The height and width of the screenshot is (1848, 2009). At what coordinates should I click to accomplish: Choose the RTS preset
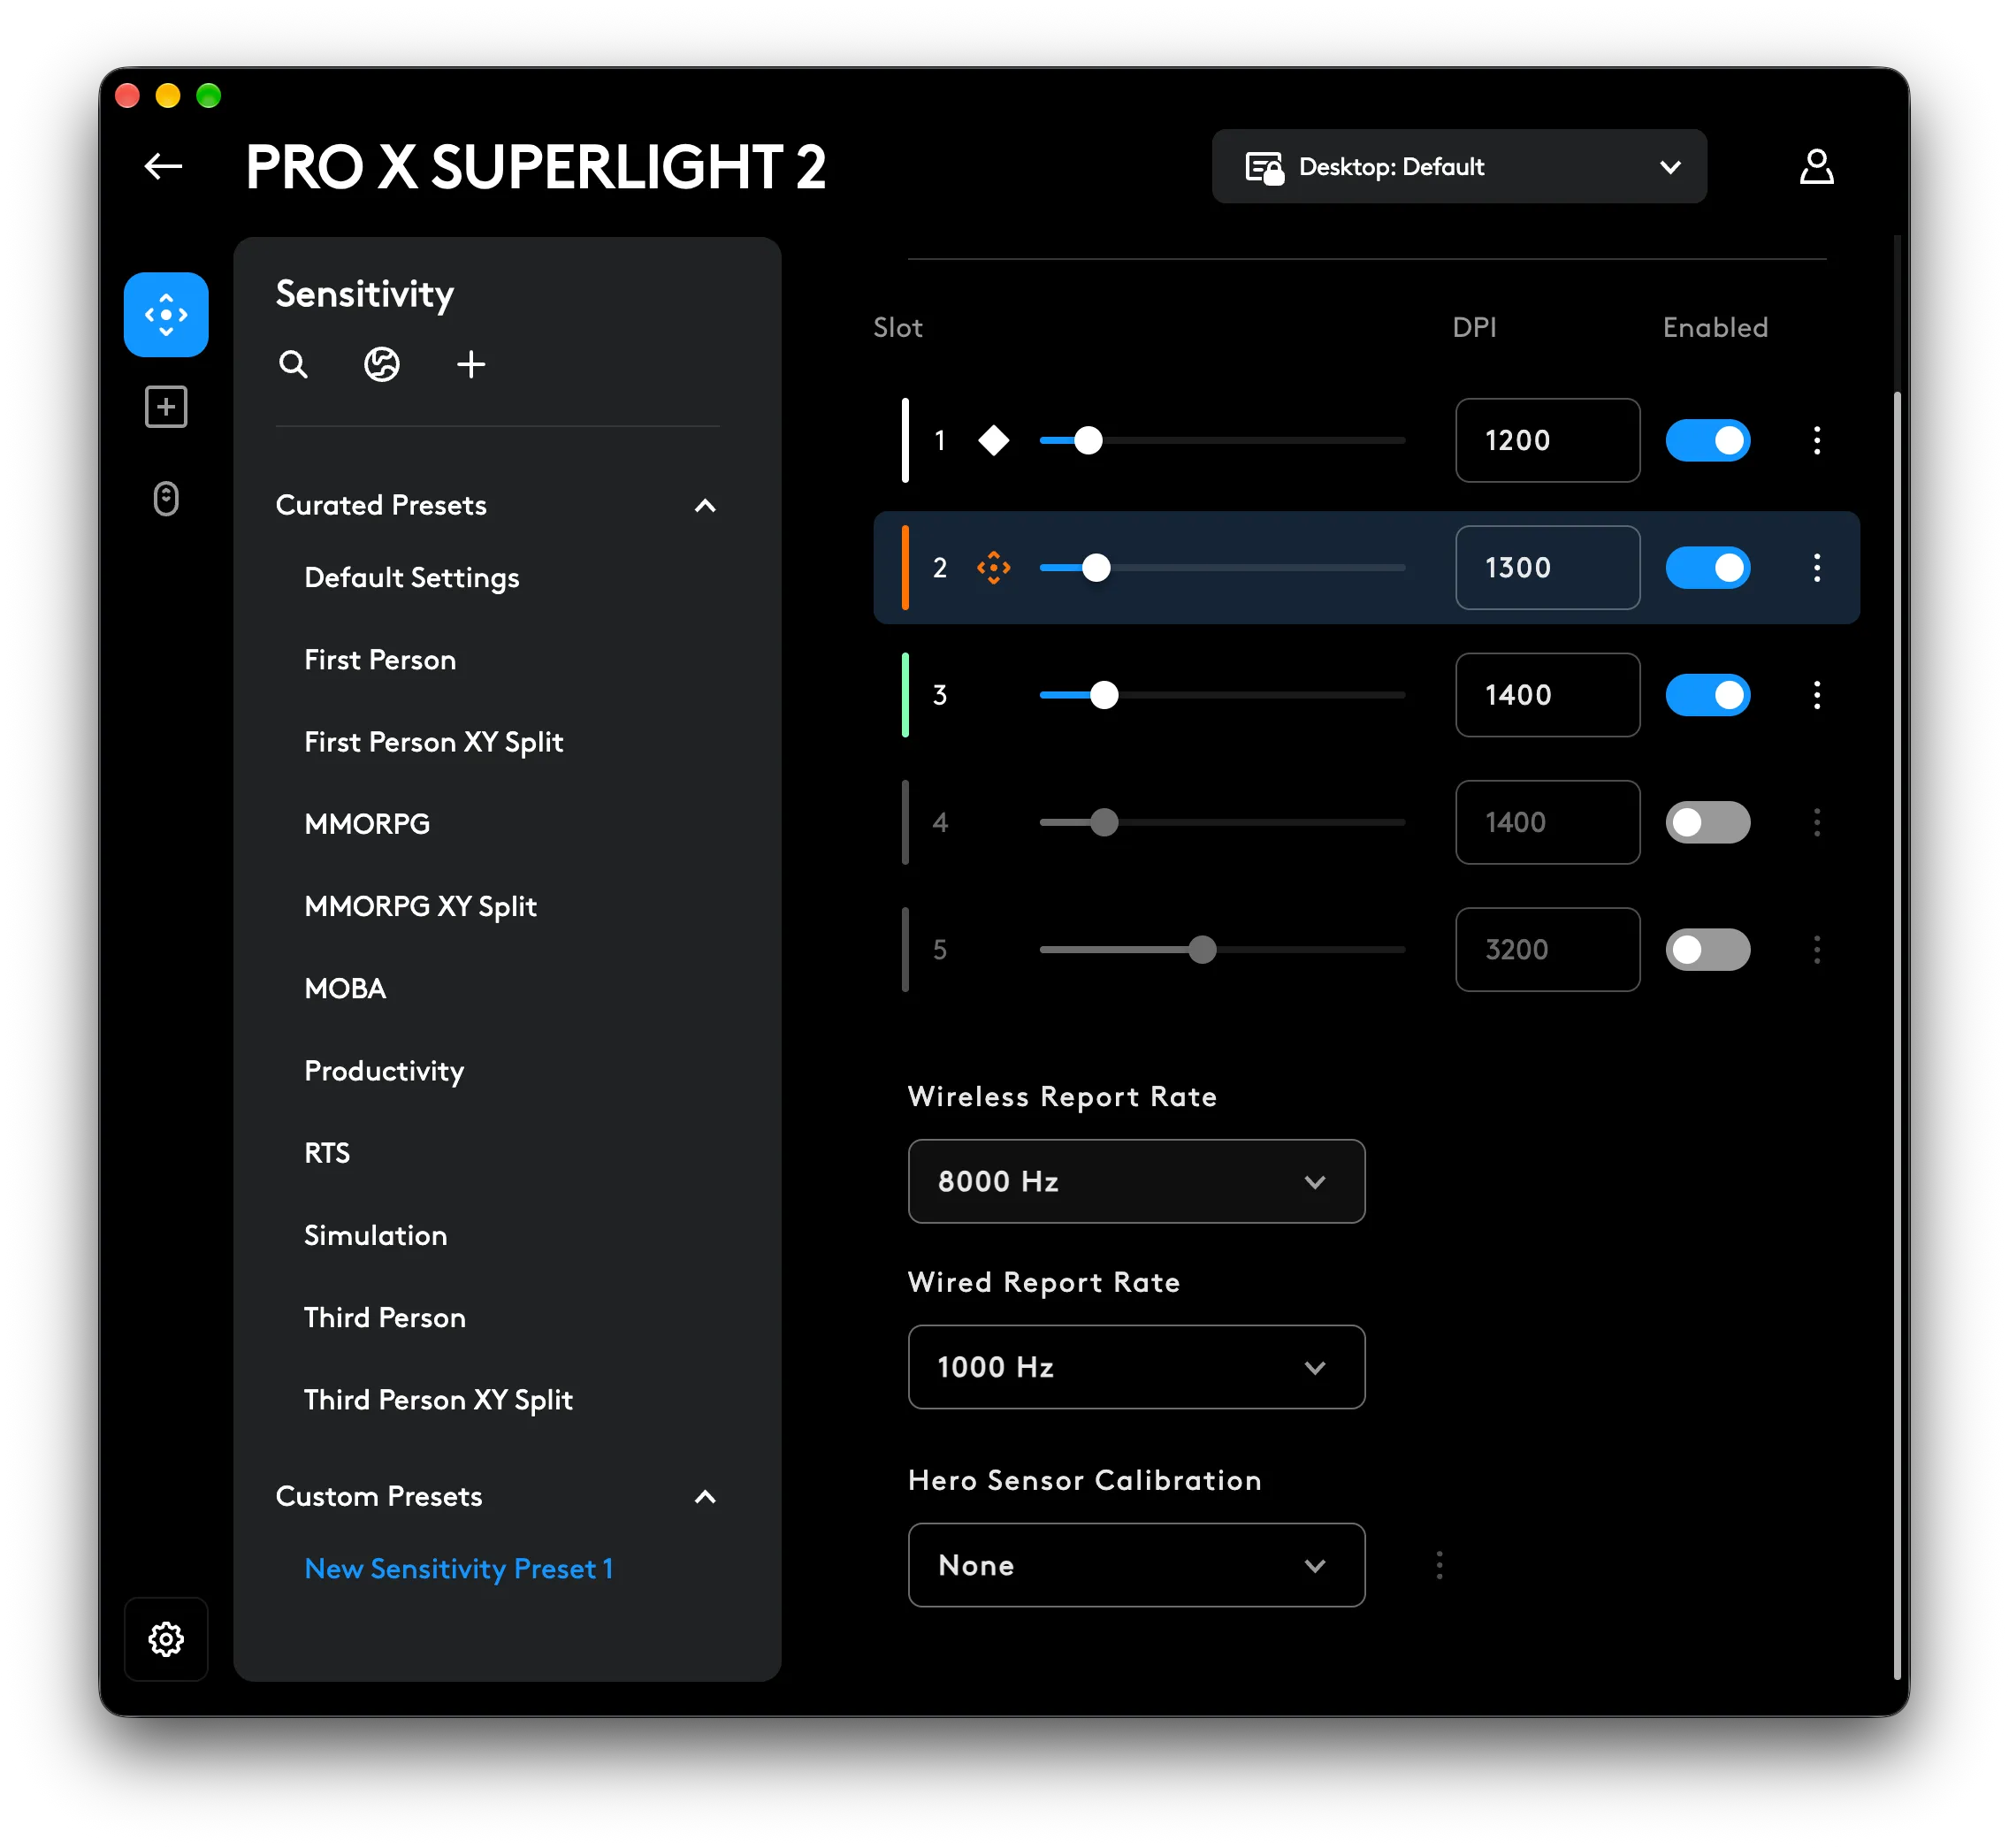[327, 1153]
